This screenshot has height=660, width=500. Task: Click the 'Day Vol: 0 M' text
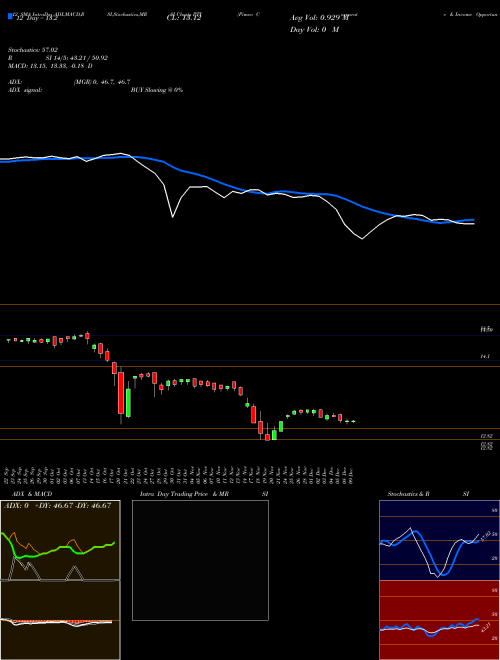click(x=314, y=30)
